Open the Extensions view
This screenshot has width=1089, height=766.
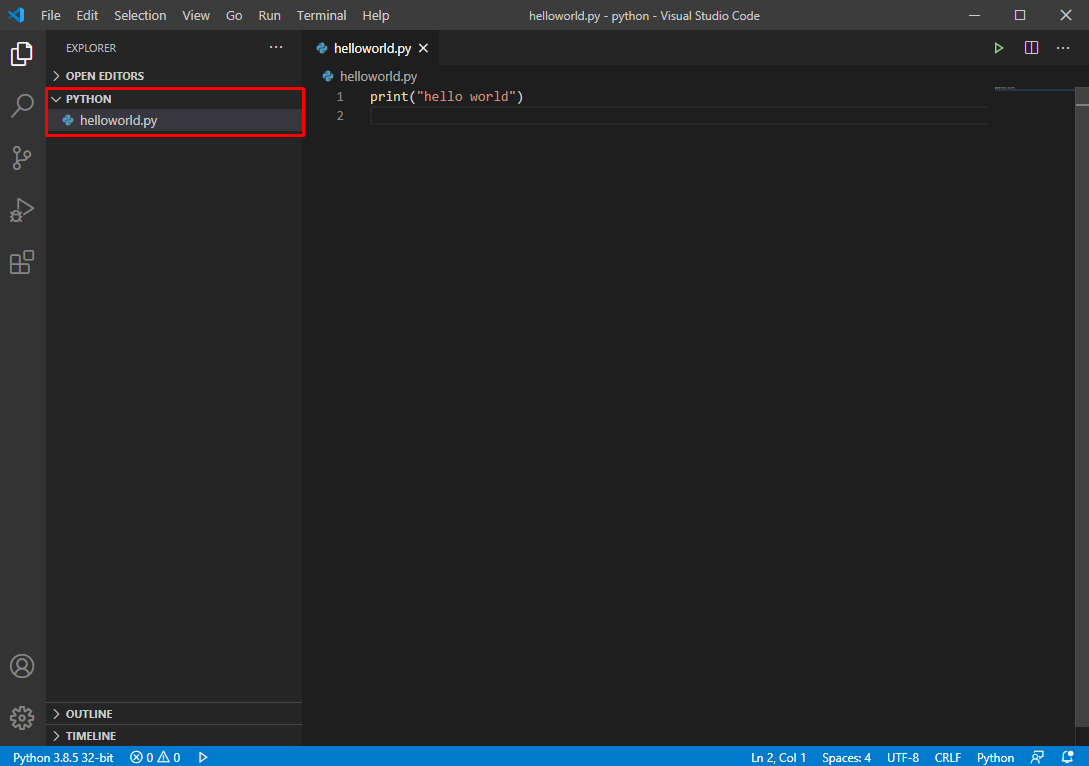[x=22, y=262]
